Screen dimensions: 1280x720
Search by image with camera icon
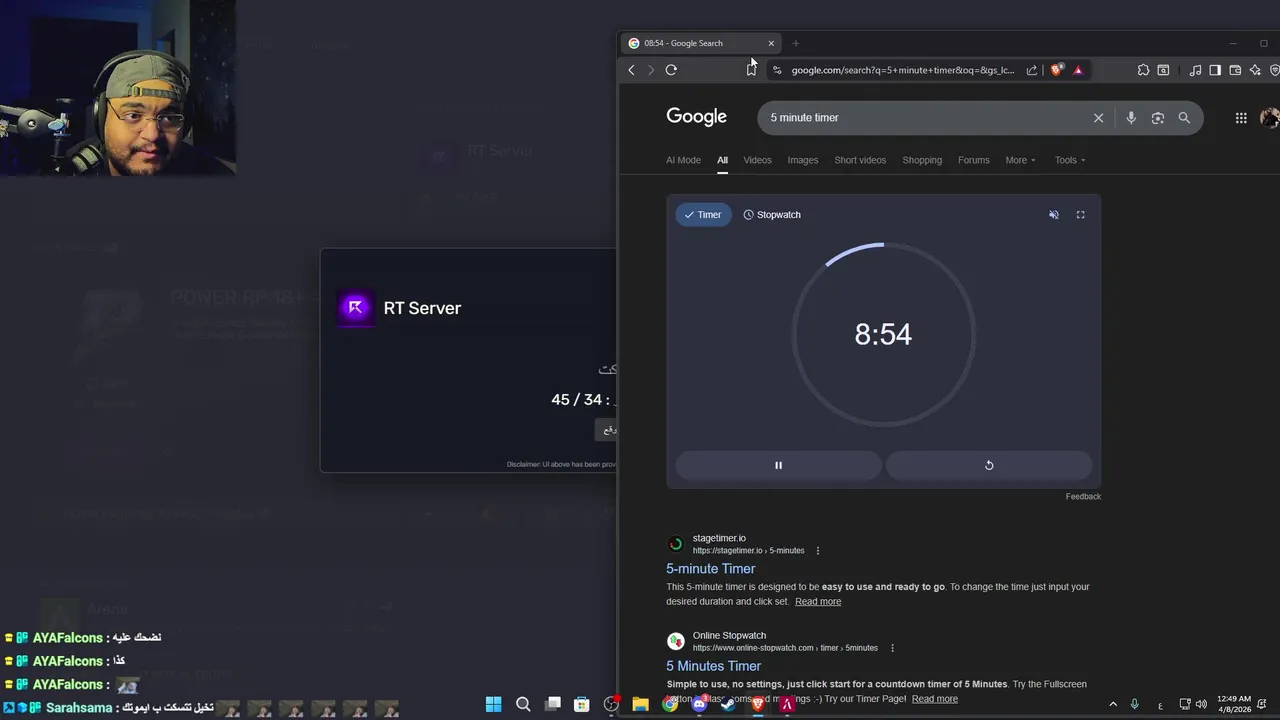point(1158,118)
